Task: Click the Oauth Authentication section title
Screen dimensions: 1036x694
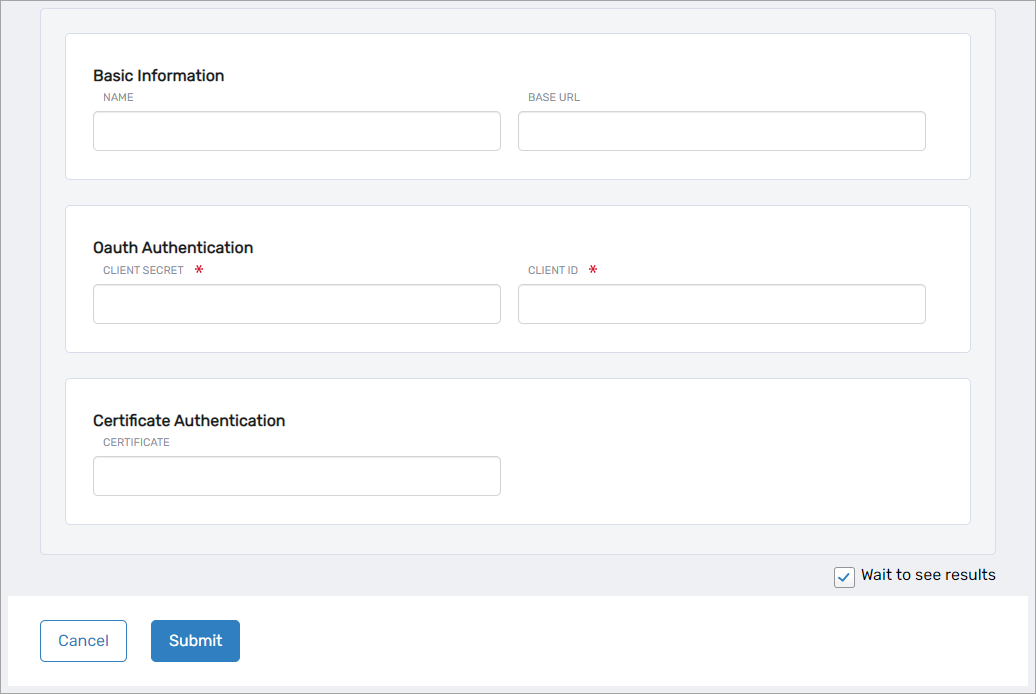Action: [173, 247]
